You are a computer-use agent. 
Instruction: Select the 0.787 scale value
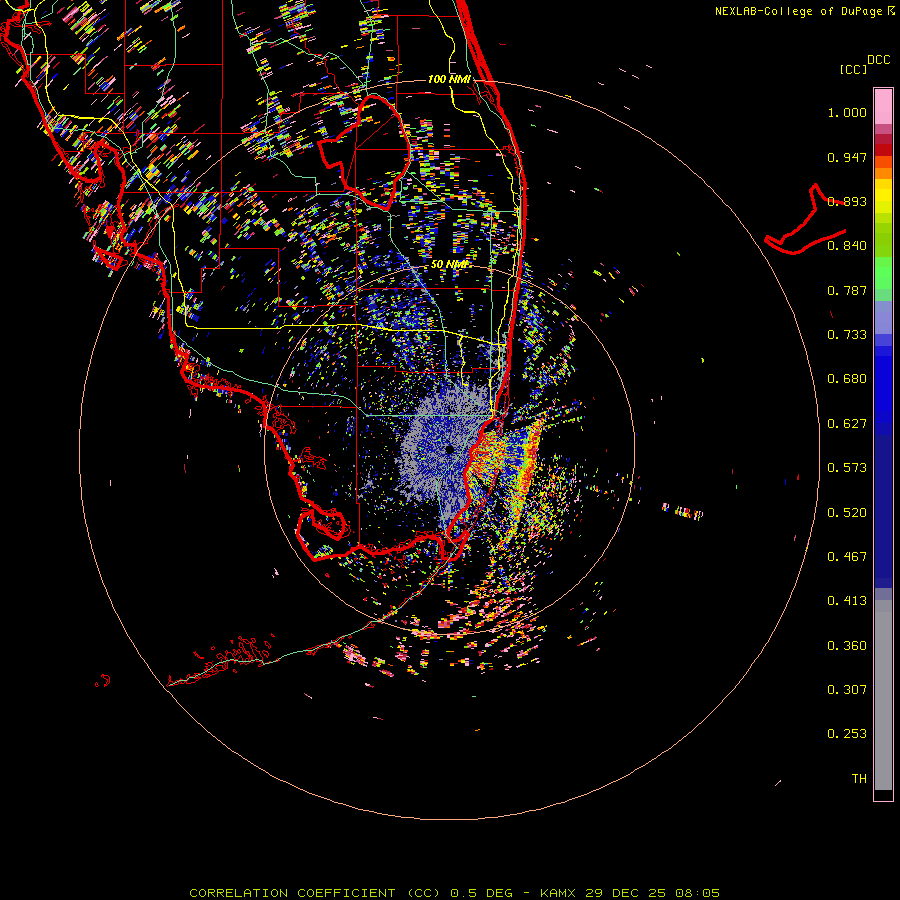coord(847,290)
